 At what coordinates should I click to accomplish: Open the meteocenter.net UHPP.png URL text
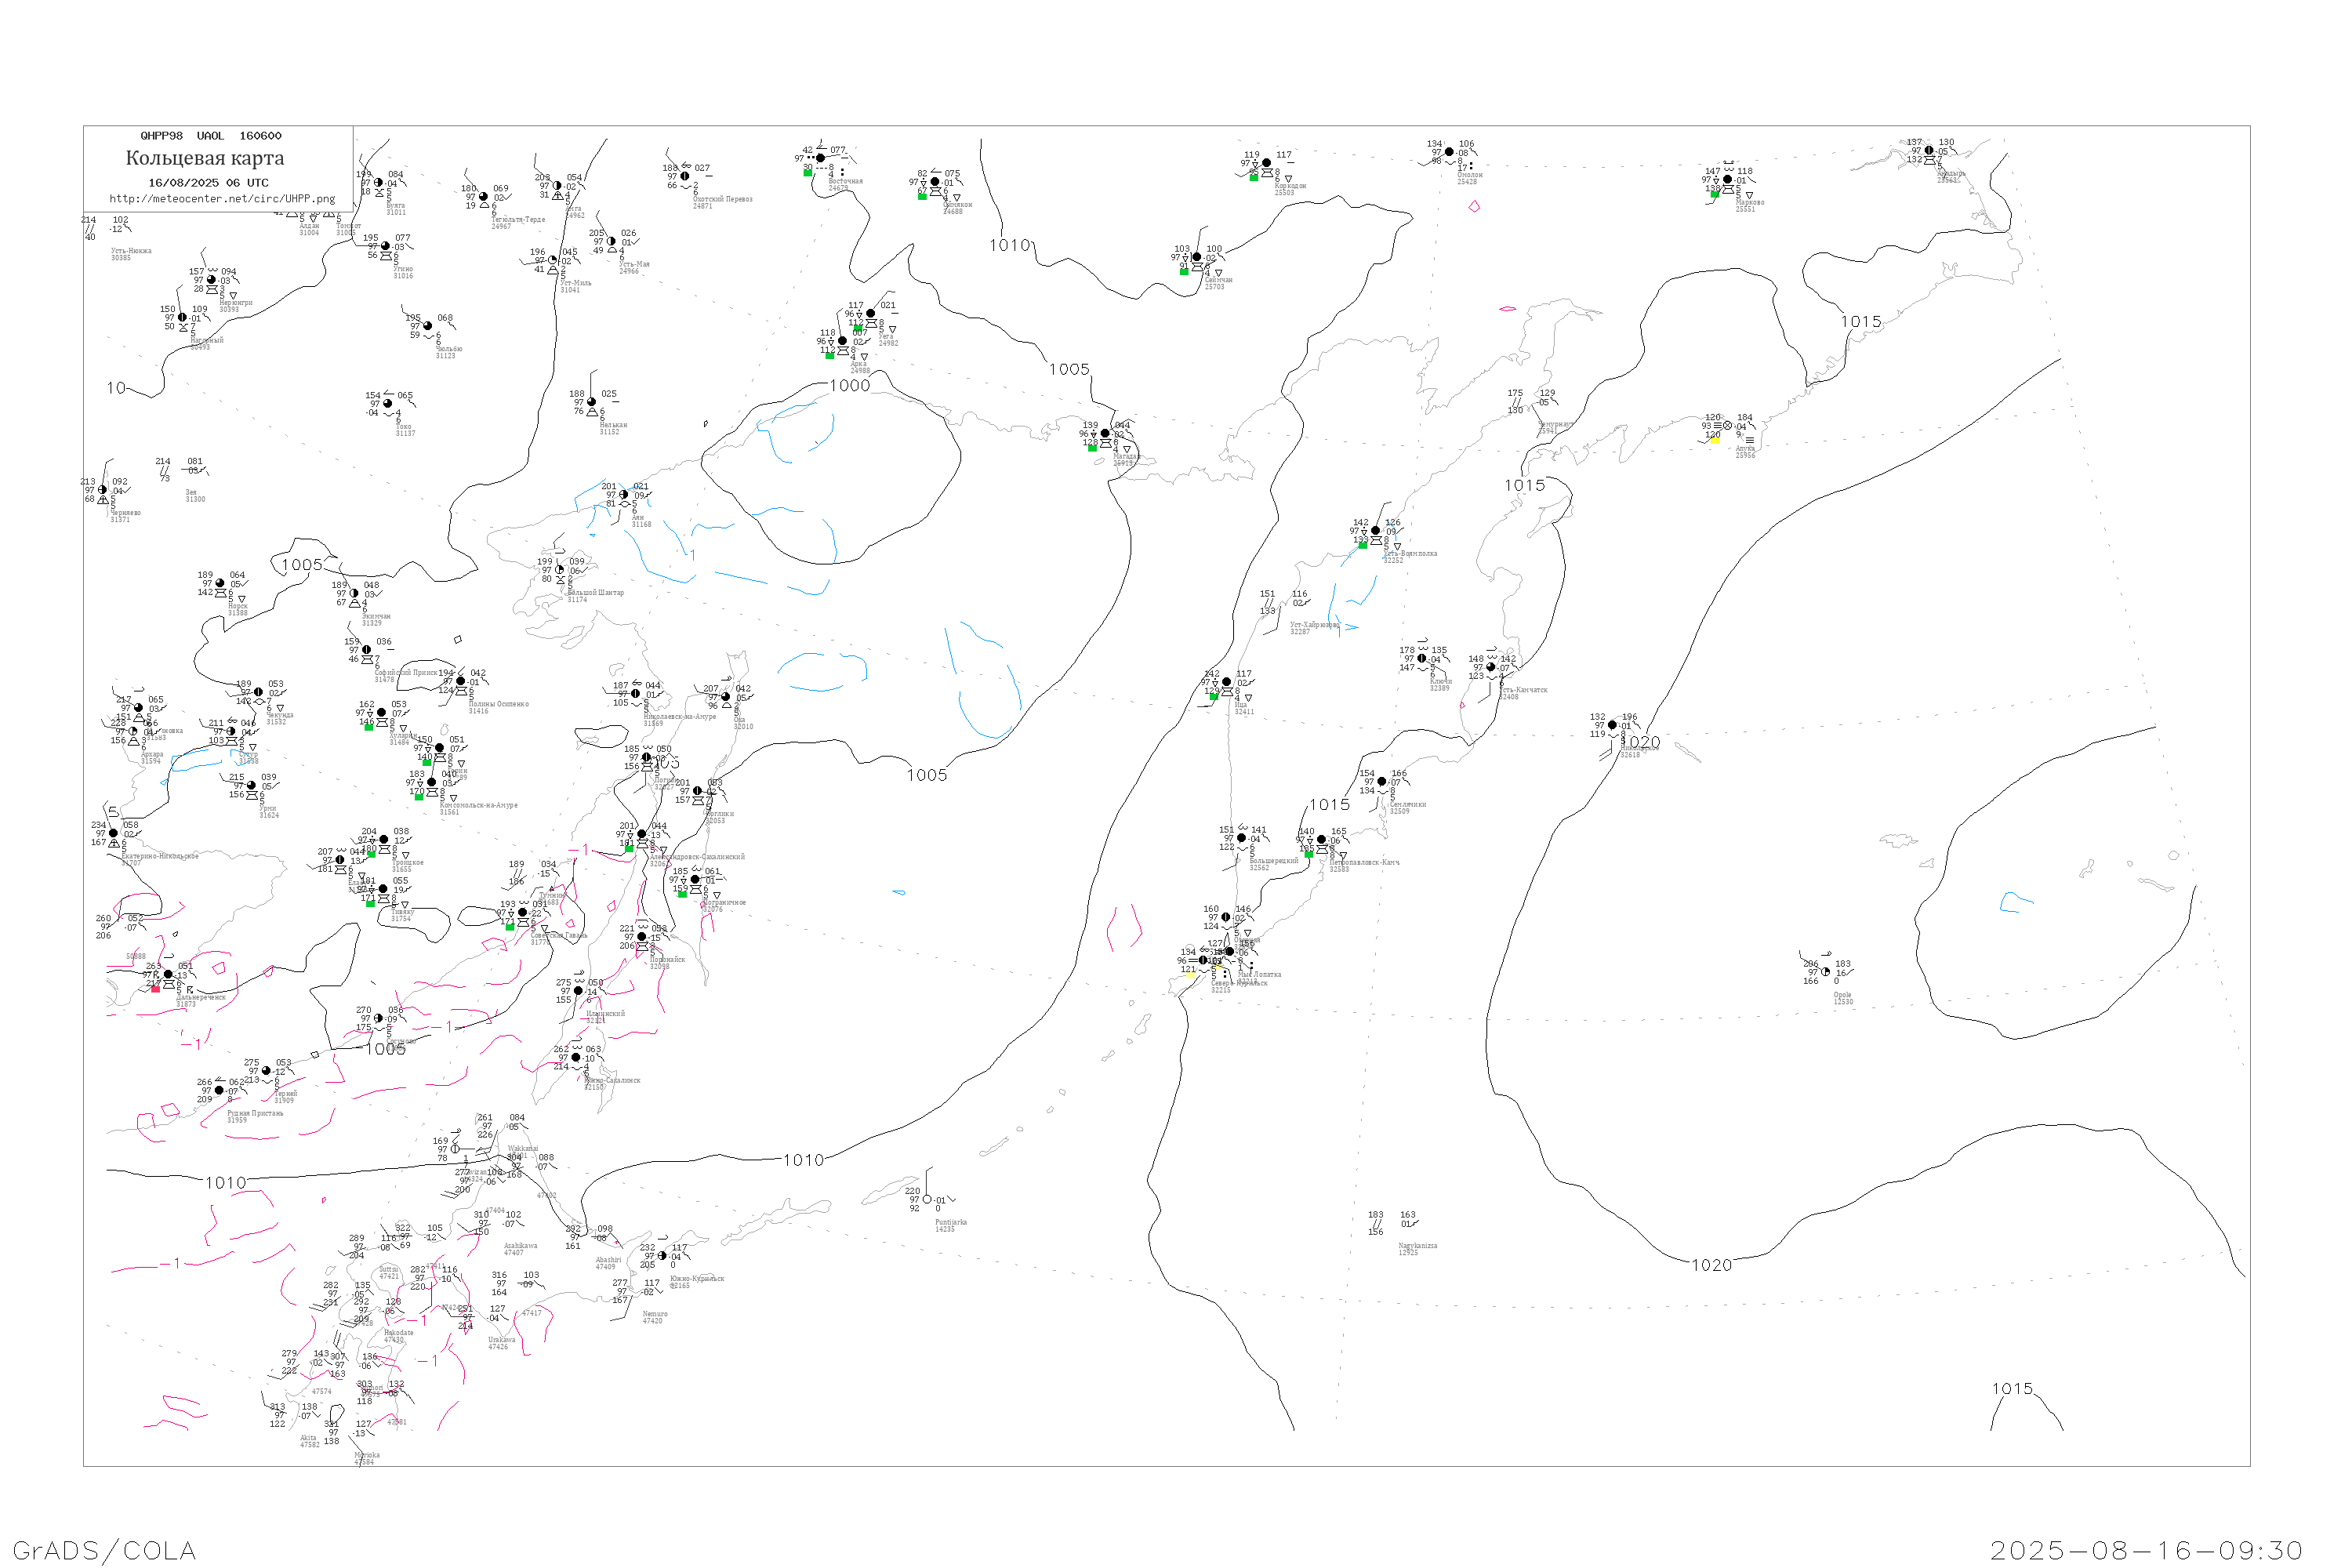pyautogui.click(x=222, y=199)
